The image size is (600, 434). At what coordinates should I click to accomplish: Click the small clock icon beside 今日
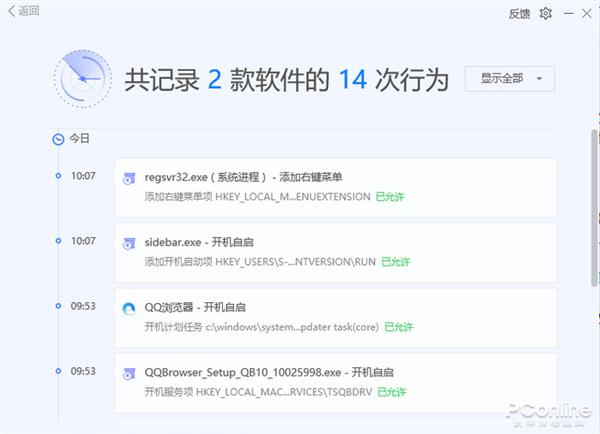[58, 139]
